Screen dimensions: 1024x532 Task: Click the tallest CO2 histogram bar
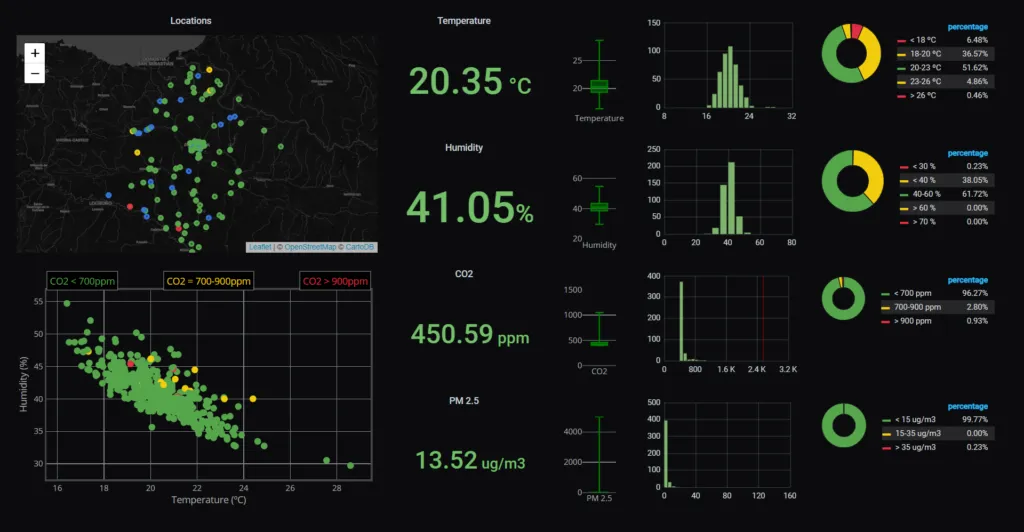click(681, 321)
